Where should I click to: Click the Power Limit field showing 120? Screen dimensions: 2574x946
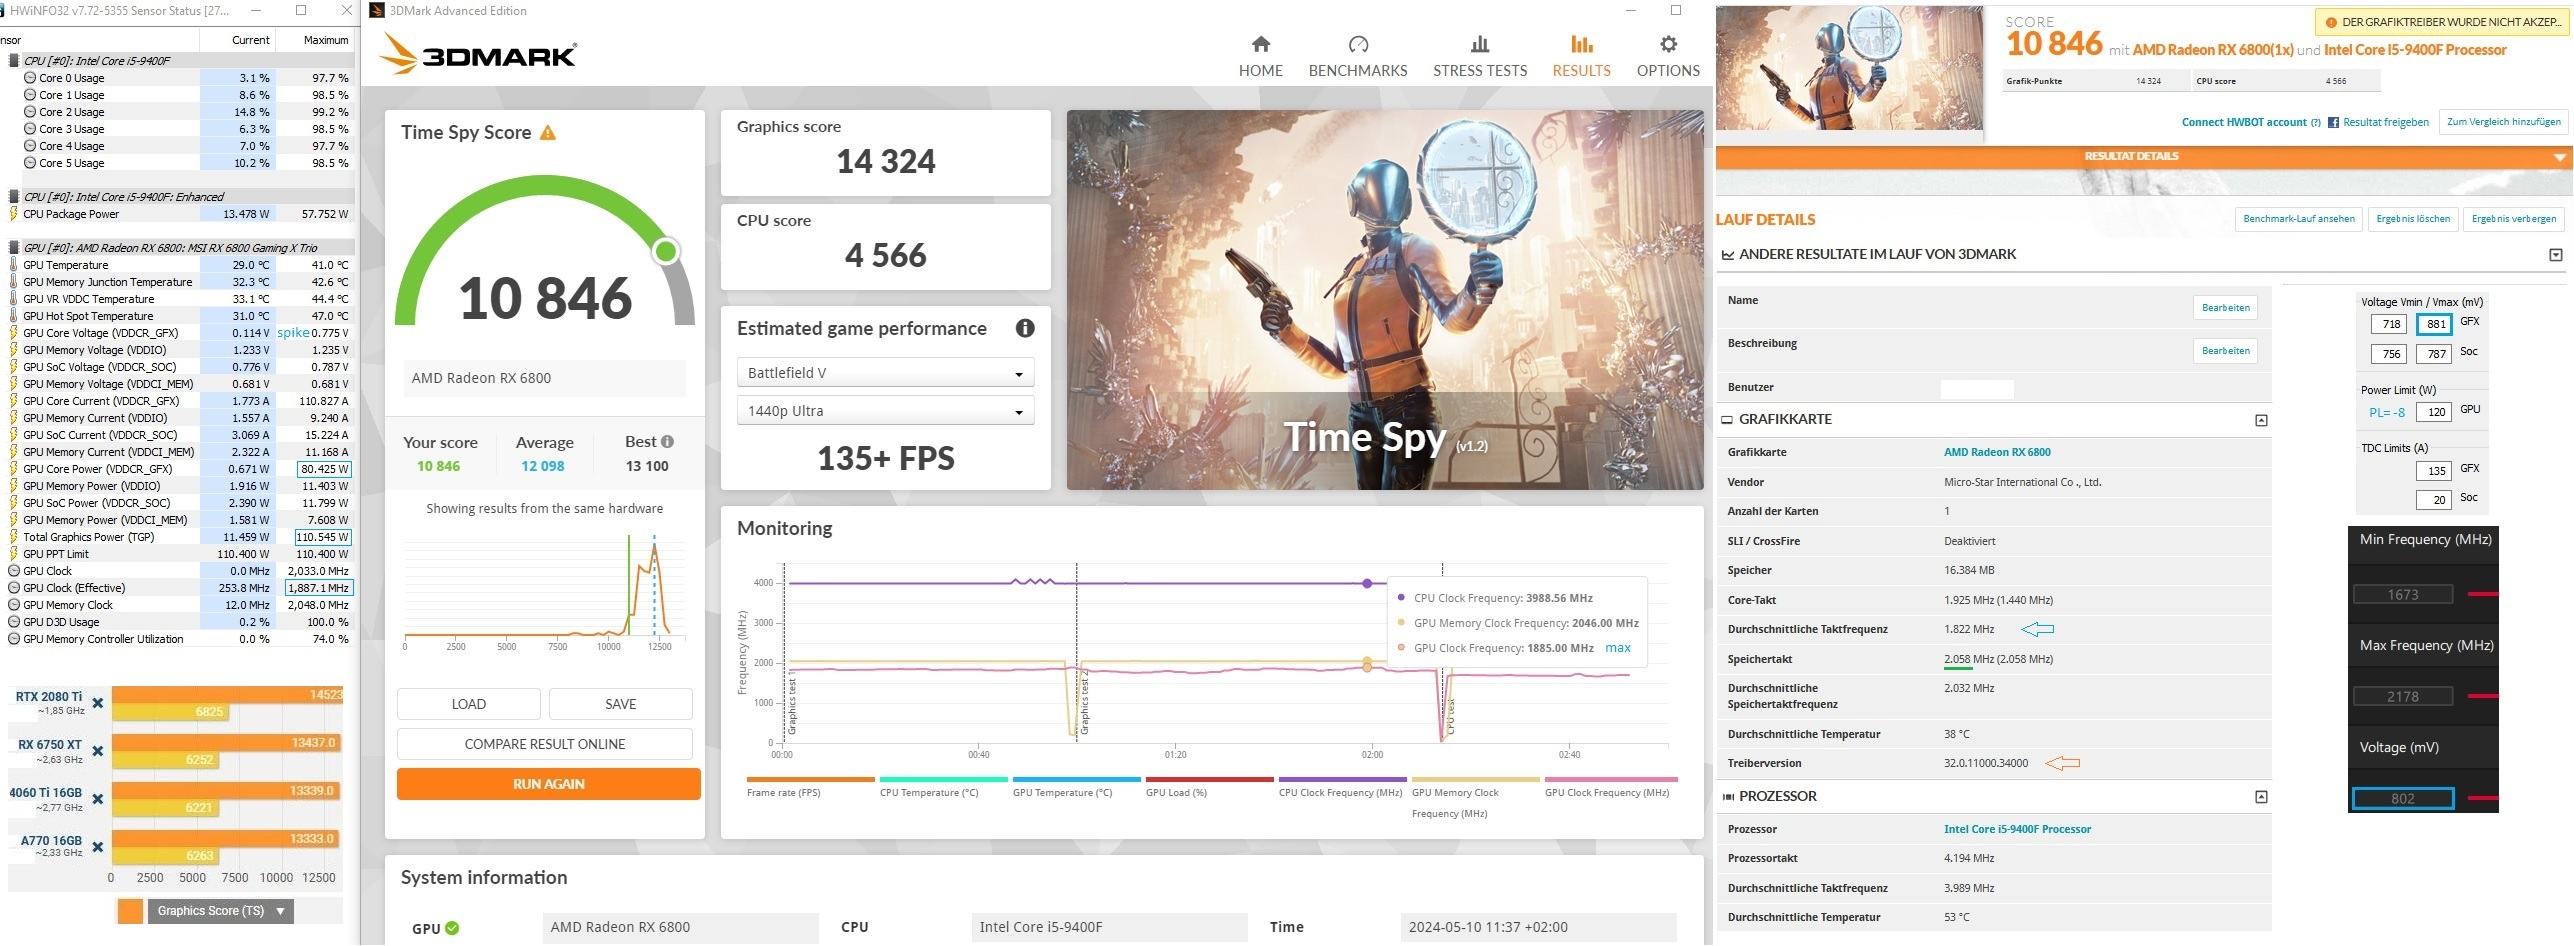coord(2433,412)
